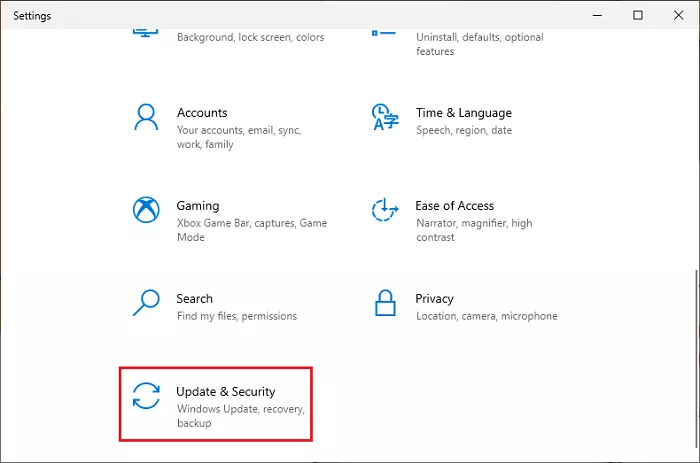700x463 pixels.
Task: Click 'Background, lock screen, colors' text
Action: pyautogui.click(x=250, y=37)
